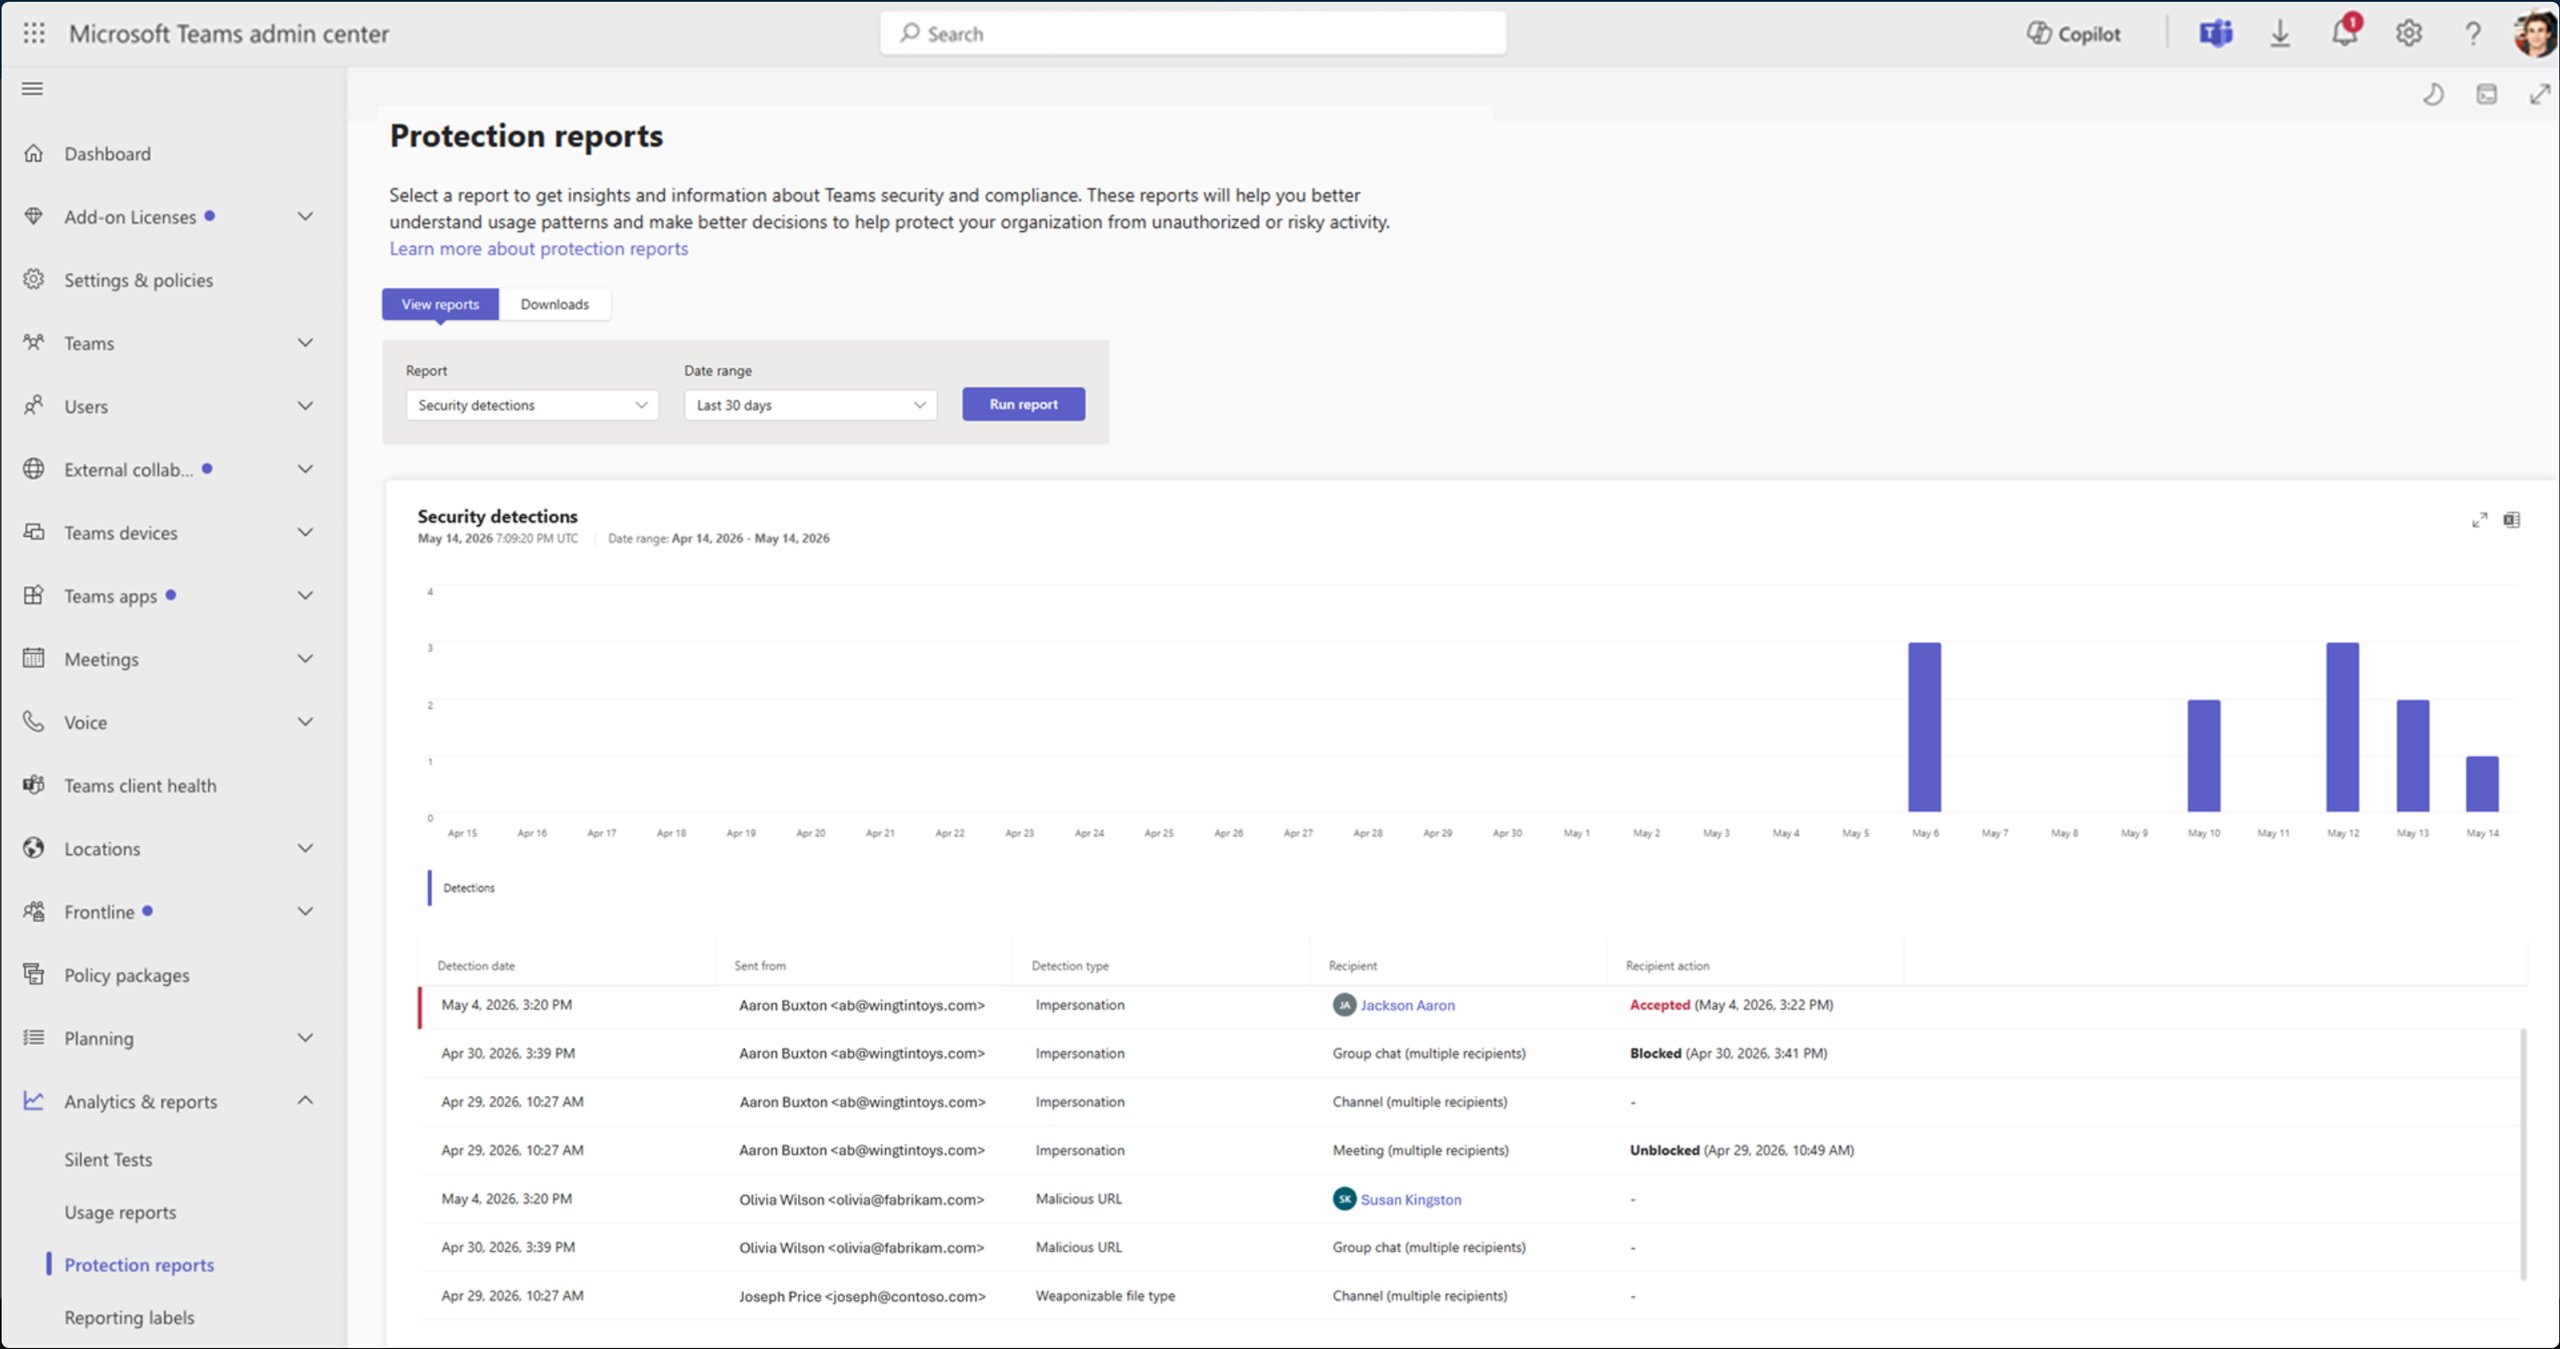Expand the Users section chevron
Screen dimensions: 2560x1349
coord(305,406)
